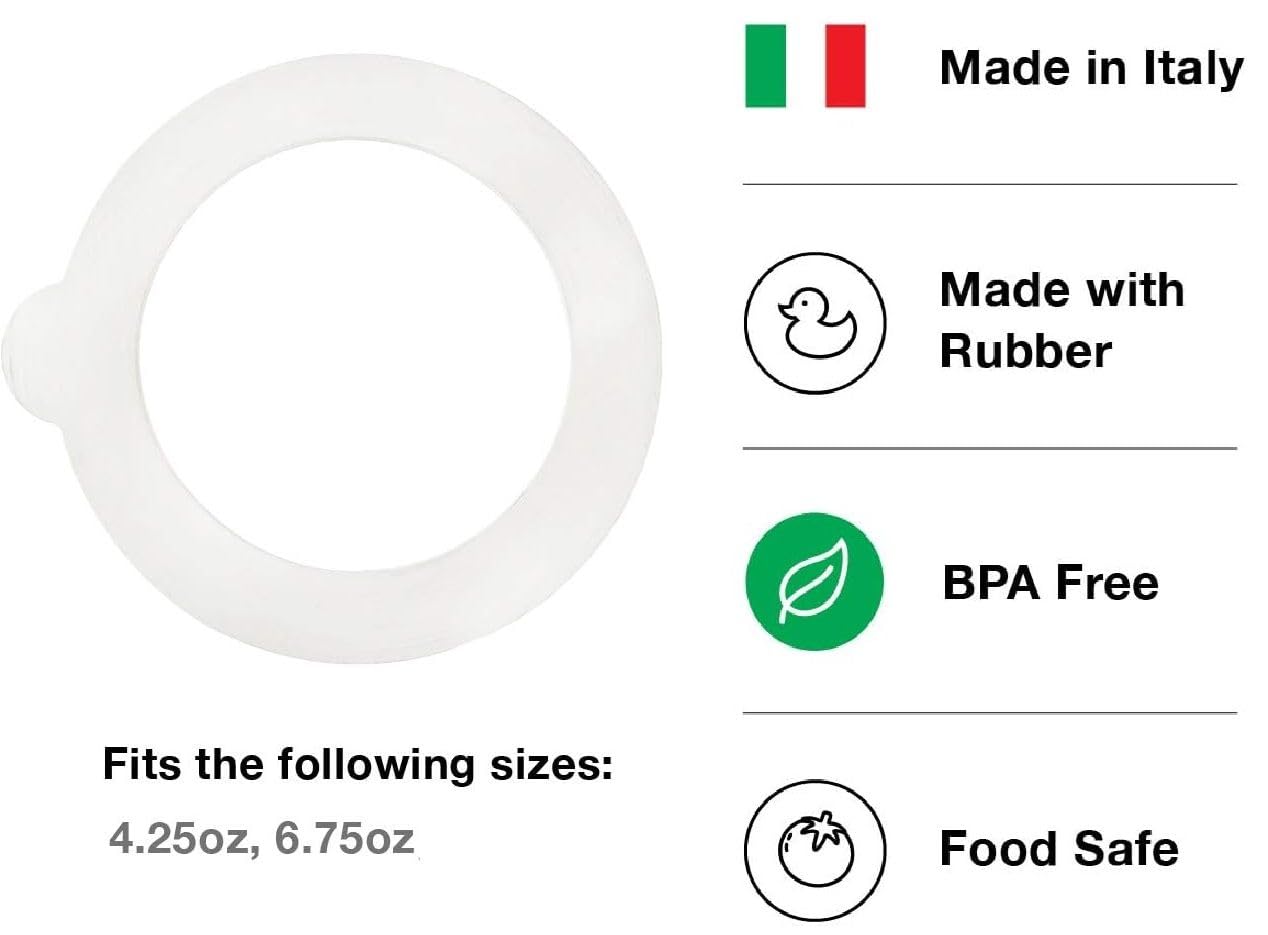
Task: Click the "Fits the following sizes:" heading
Action: click(357, 766)
